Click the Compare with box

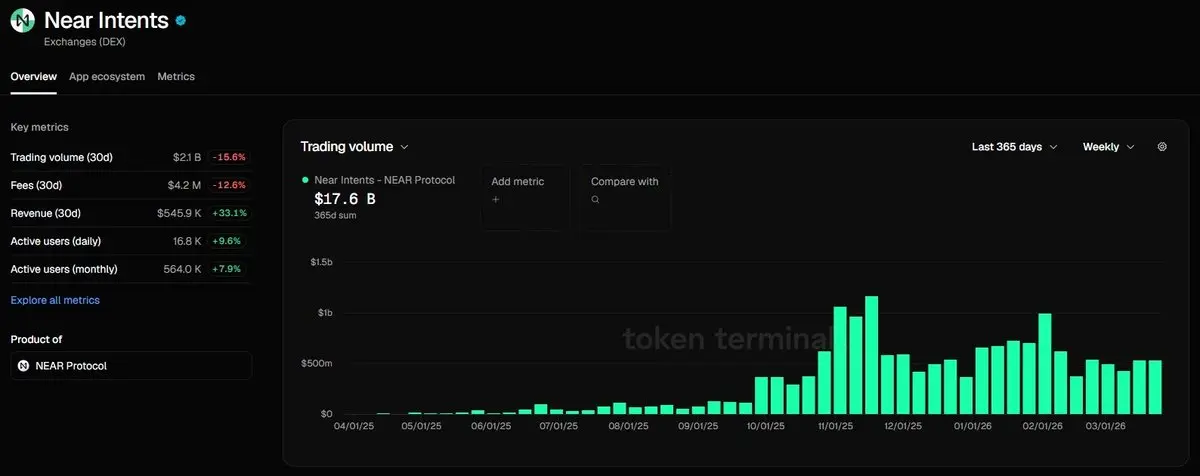point(626,198)
